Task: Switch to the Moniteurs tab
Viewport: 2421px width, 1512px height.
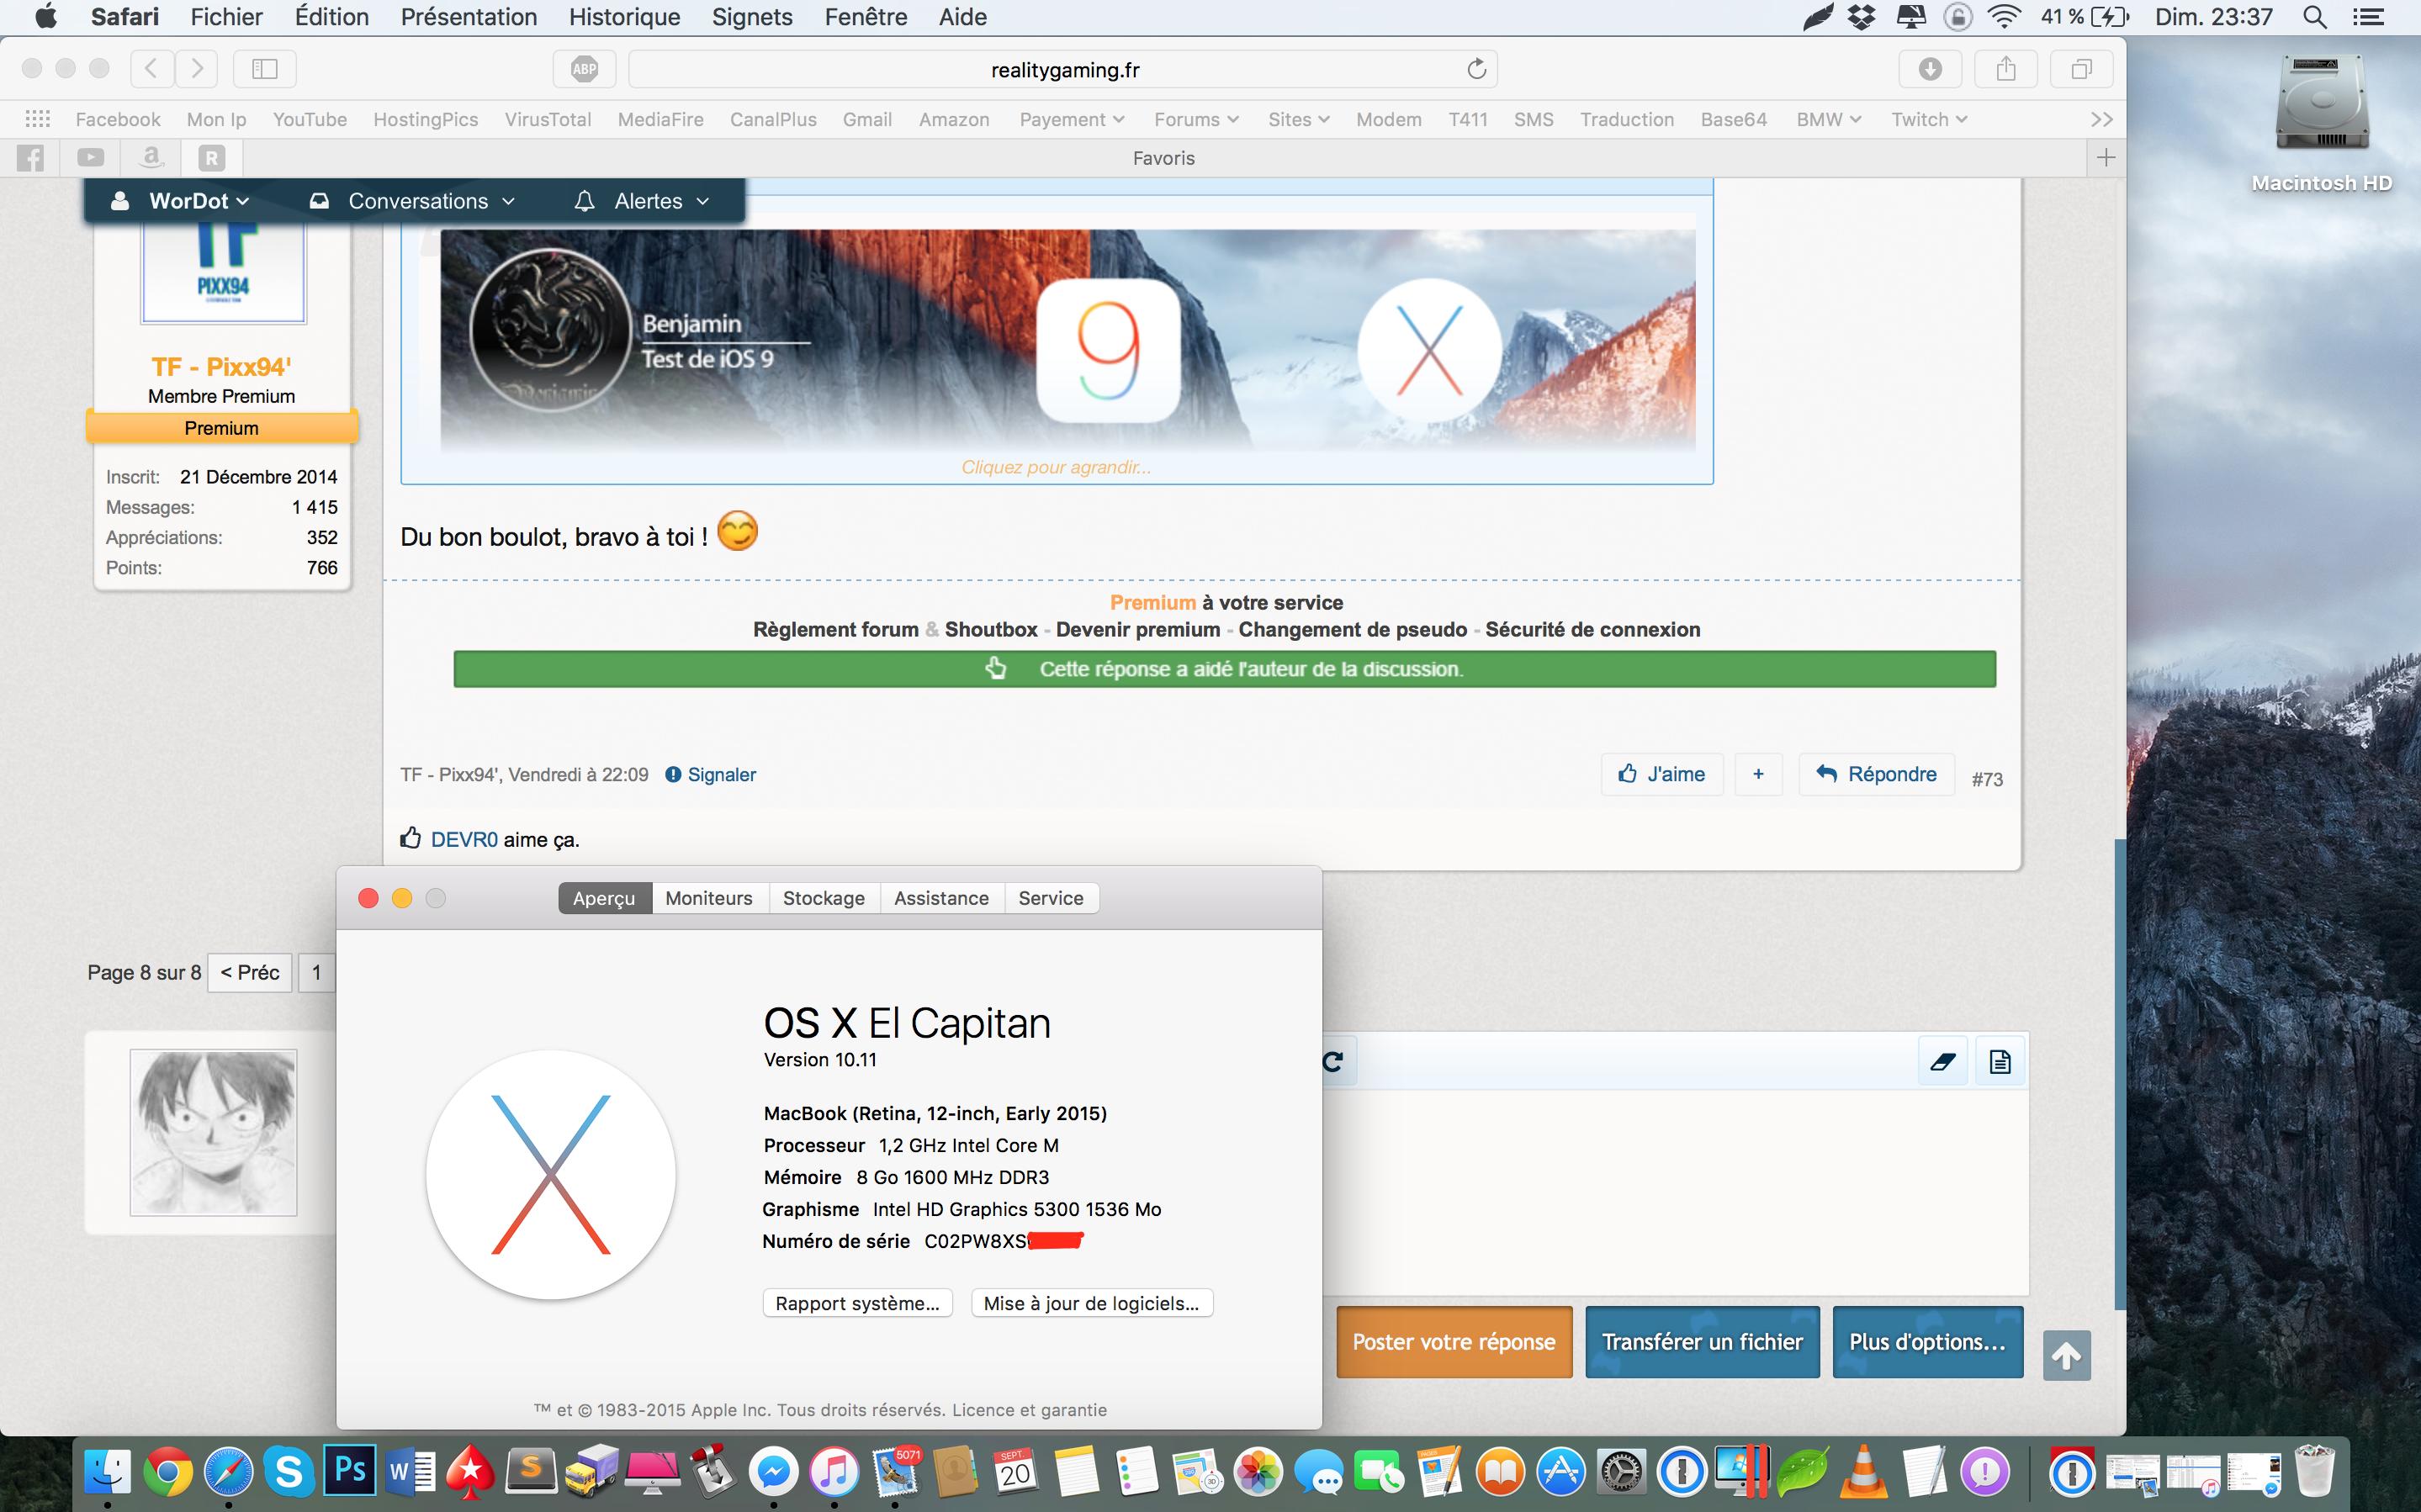Action: 709,898
